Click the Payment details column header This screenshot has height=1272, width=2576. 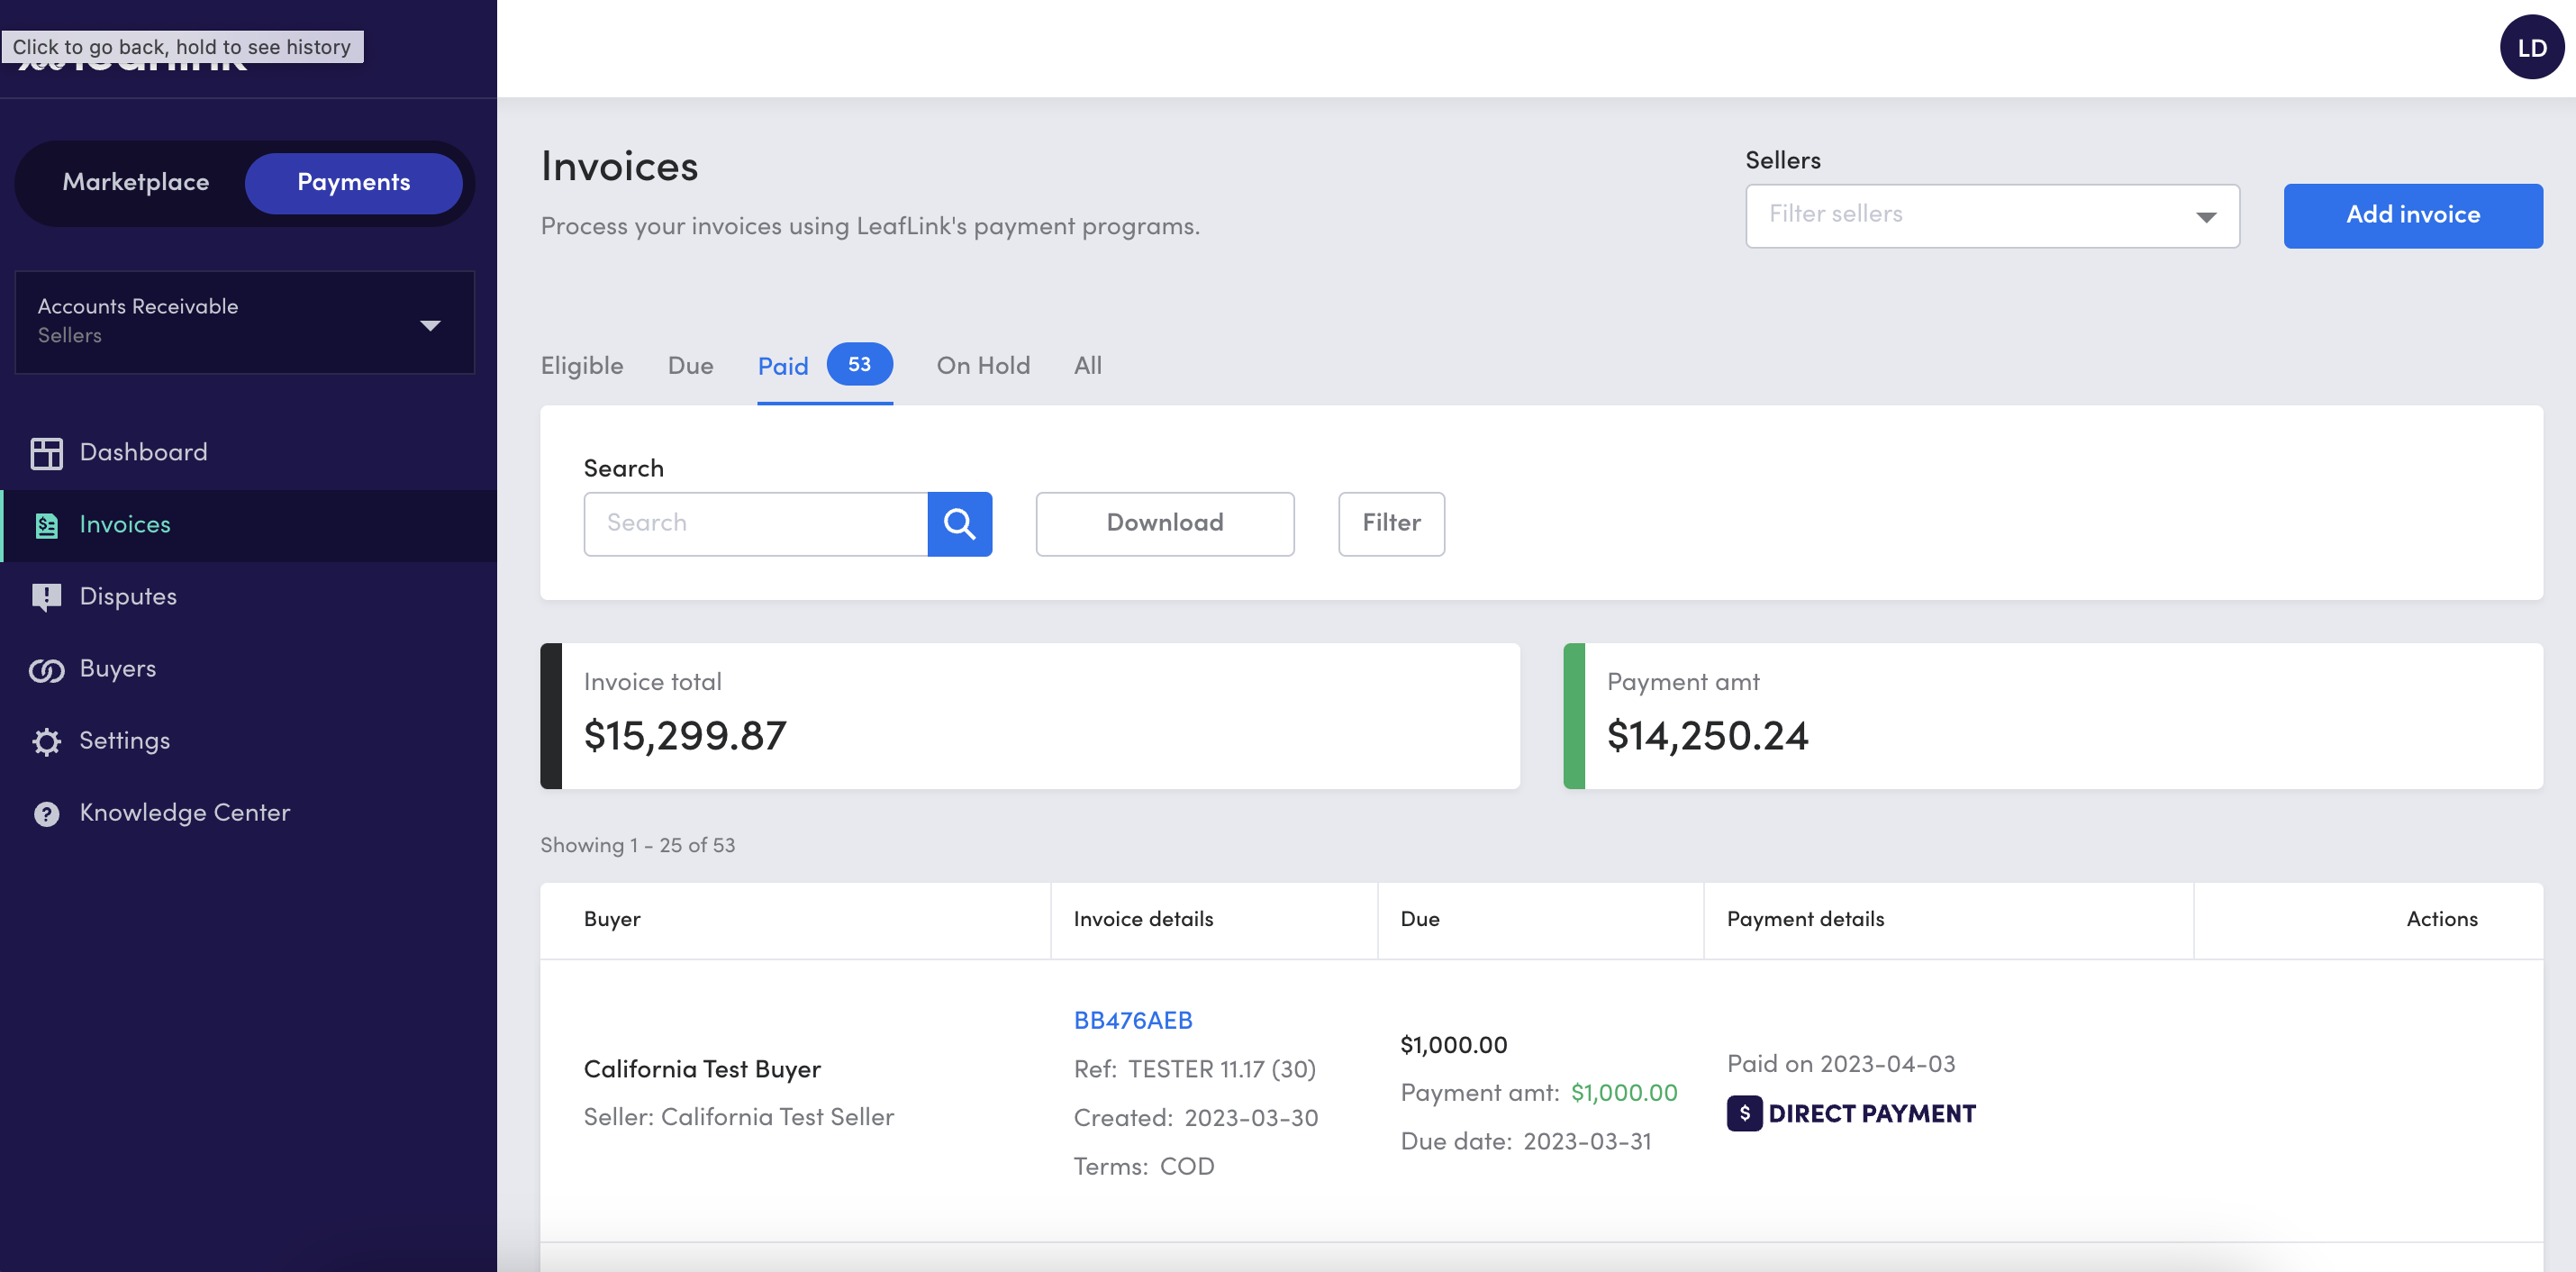coord(1805,919)
